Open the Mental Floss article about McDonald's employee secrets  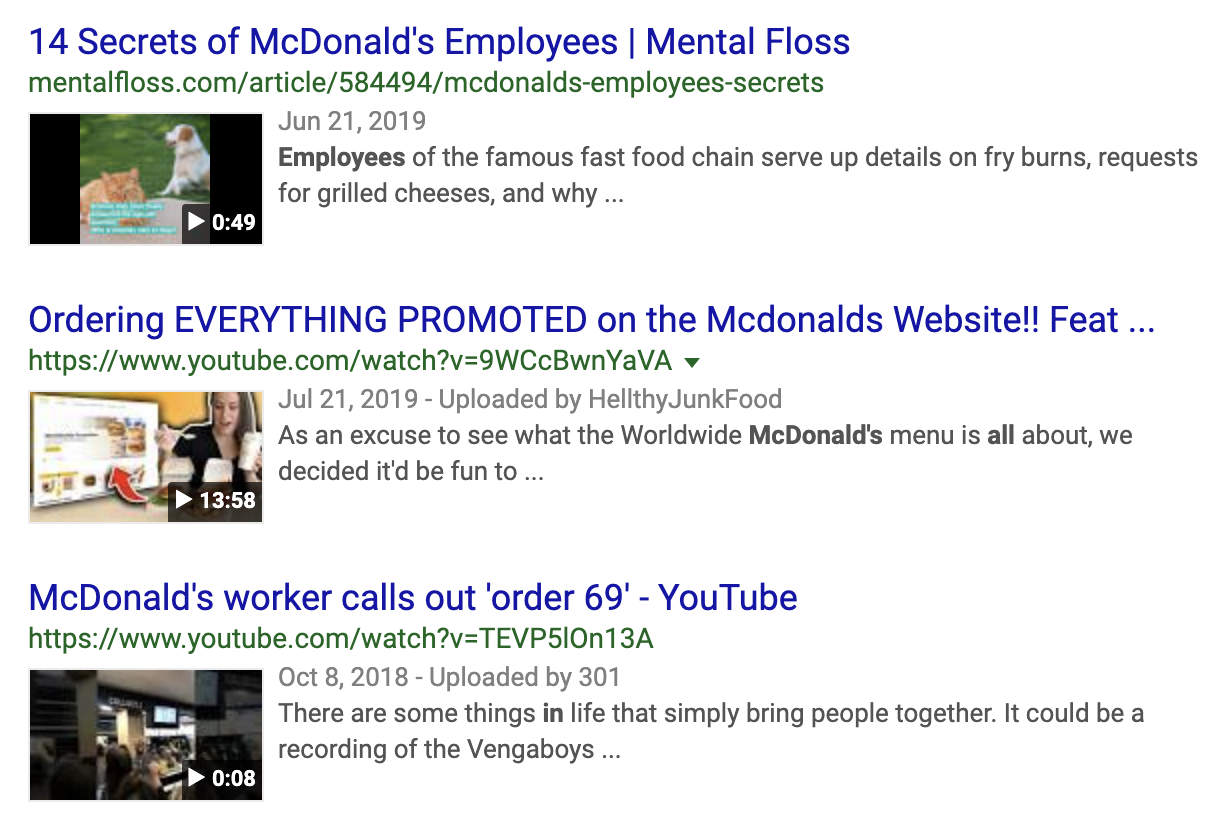coord(439,41)
